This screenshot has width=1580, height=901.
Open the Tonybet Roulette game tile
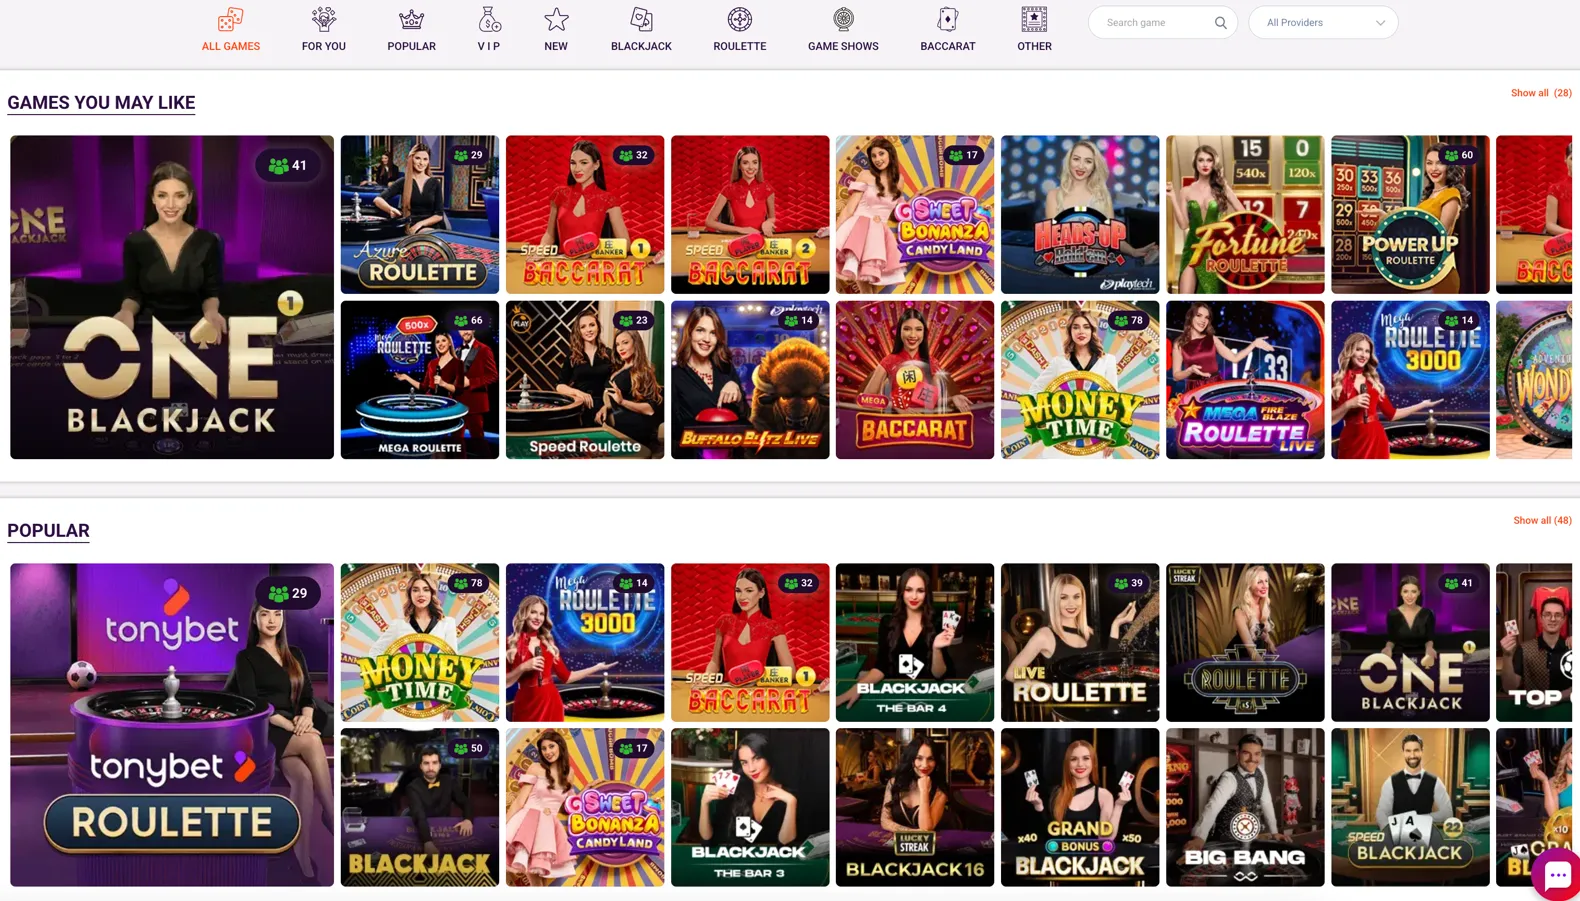[x=172, y=725]
